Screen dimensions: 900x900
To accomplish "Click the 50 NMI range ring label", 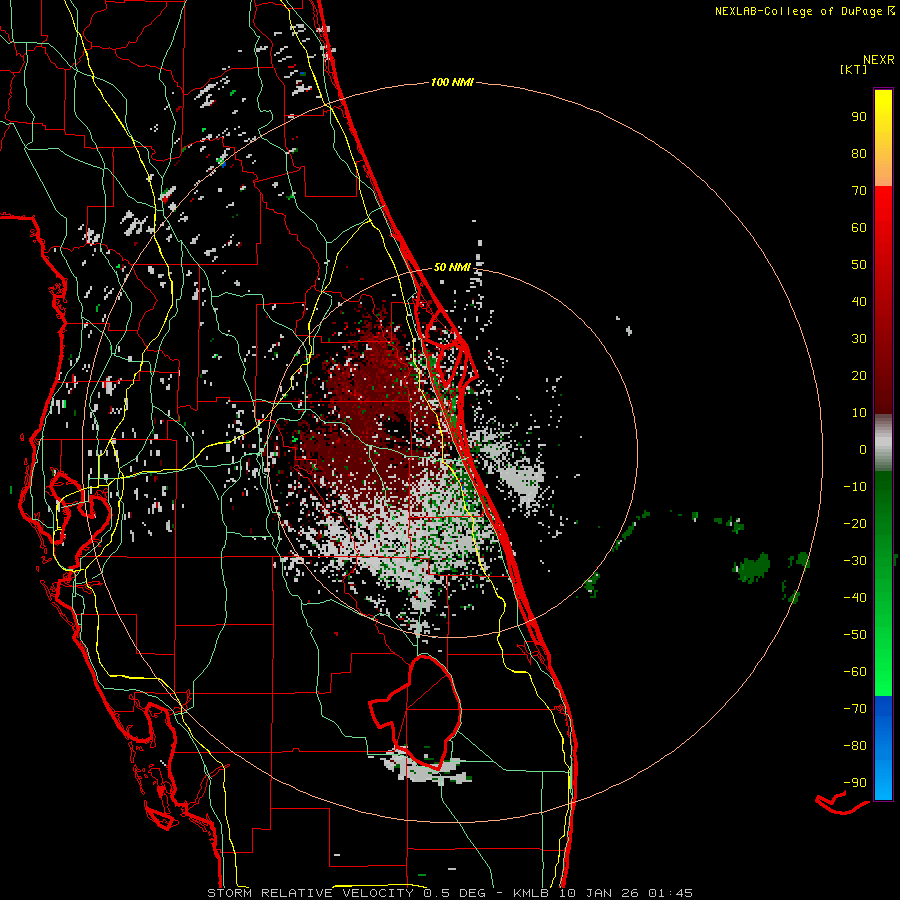I will 452,267.
